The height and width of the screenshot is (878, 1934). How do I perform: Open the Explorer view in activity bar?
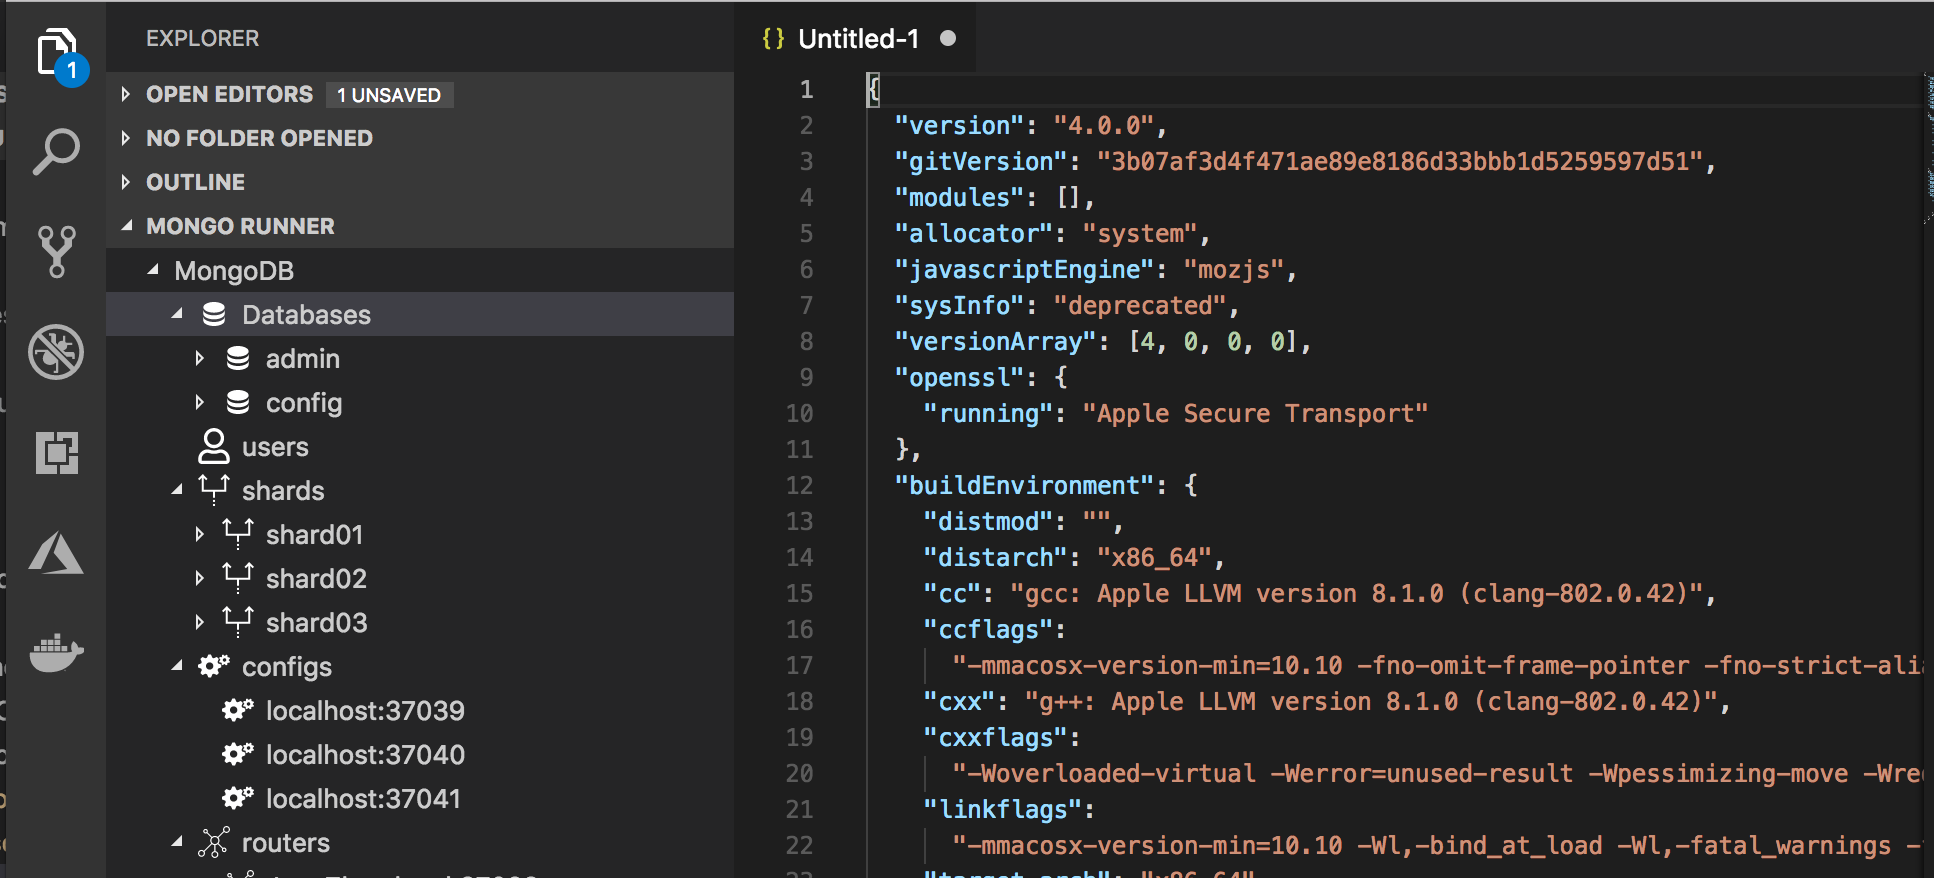pyautogui.click(x=56, y=52)
